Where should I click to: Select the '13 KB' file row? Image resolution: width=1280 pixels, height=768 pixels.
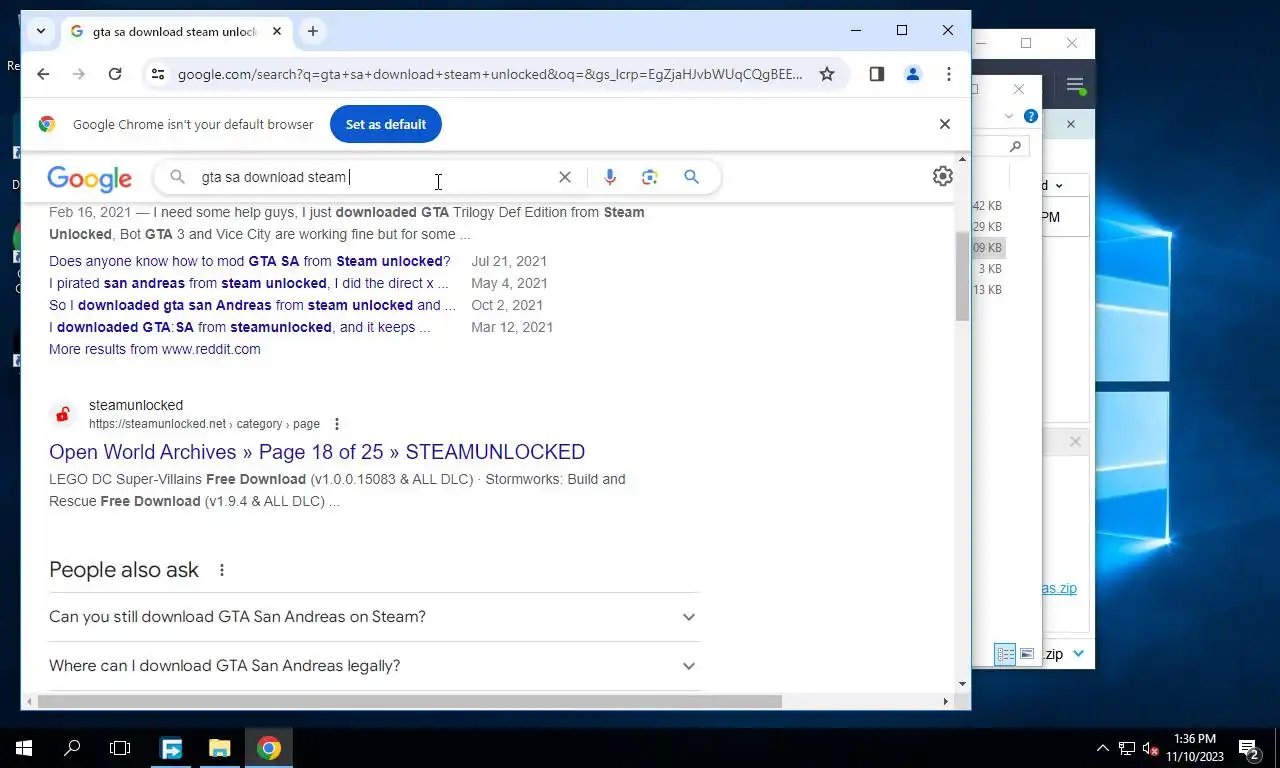pos(988,290)
